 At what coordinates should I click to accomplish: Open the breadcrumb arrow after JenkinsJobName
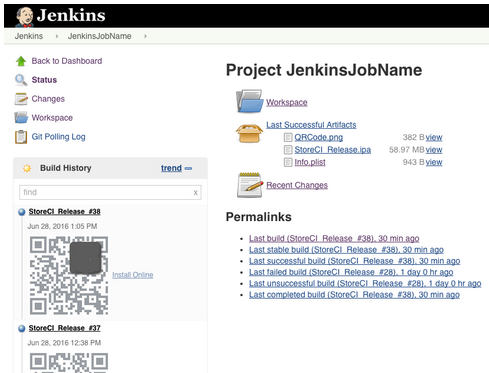tap(145, 36)
